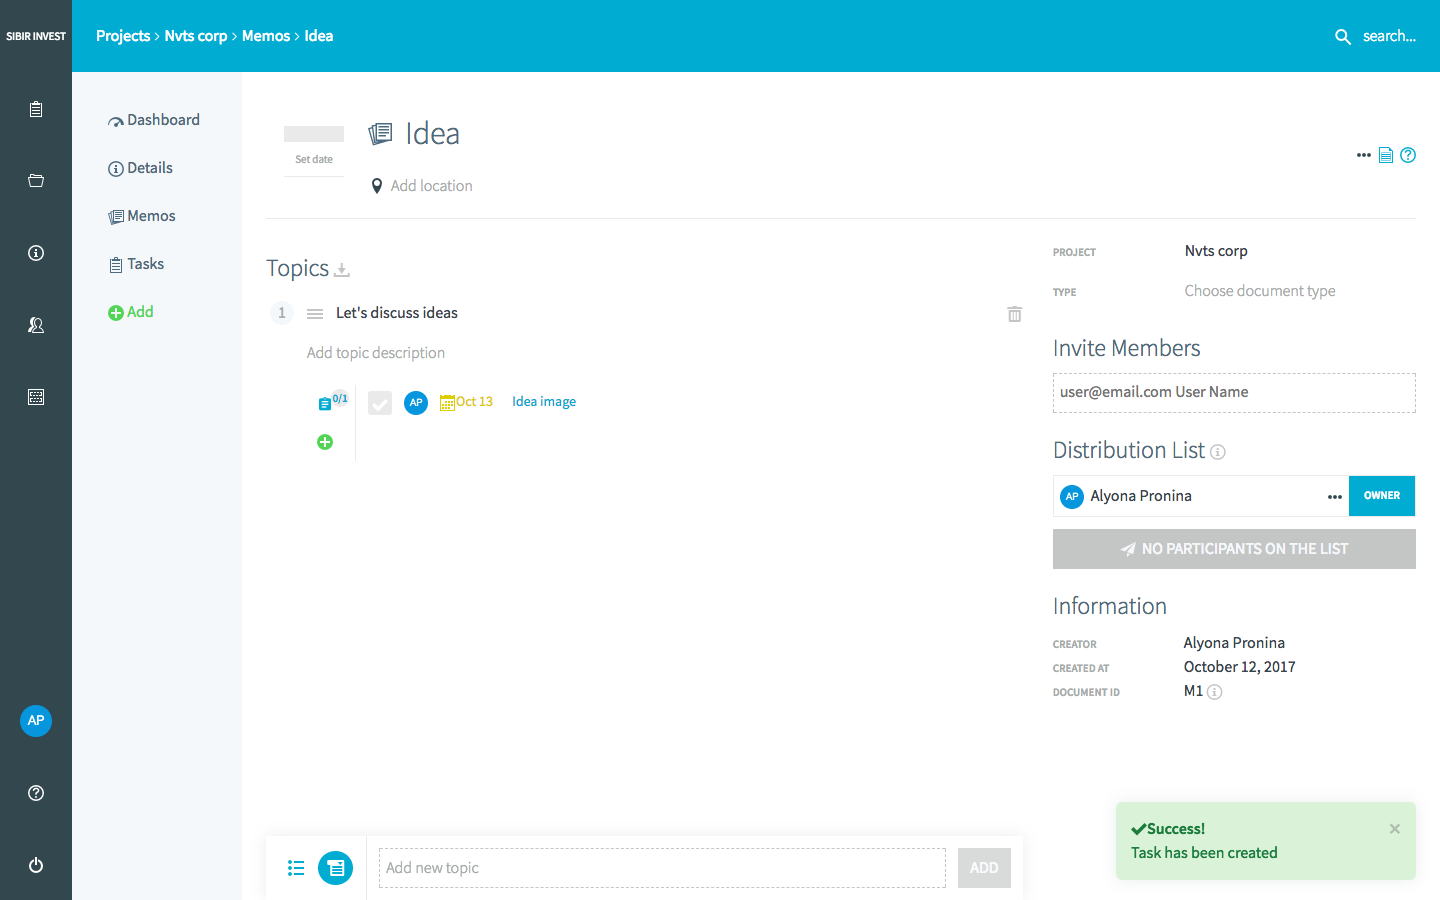Click Set date on the memo

point(314,160)
